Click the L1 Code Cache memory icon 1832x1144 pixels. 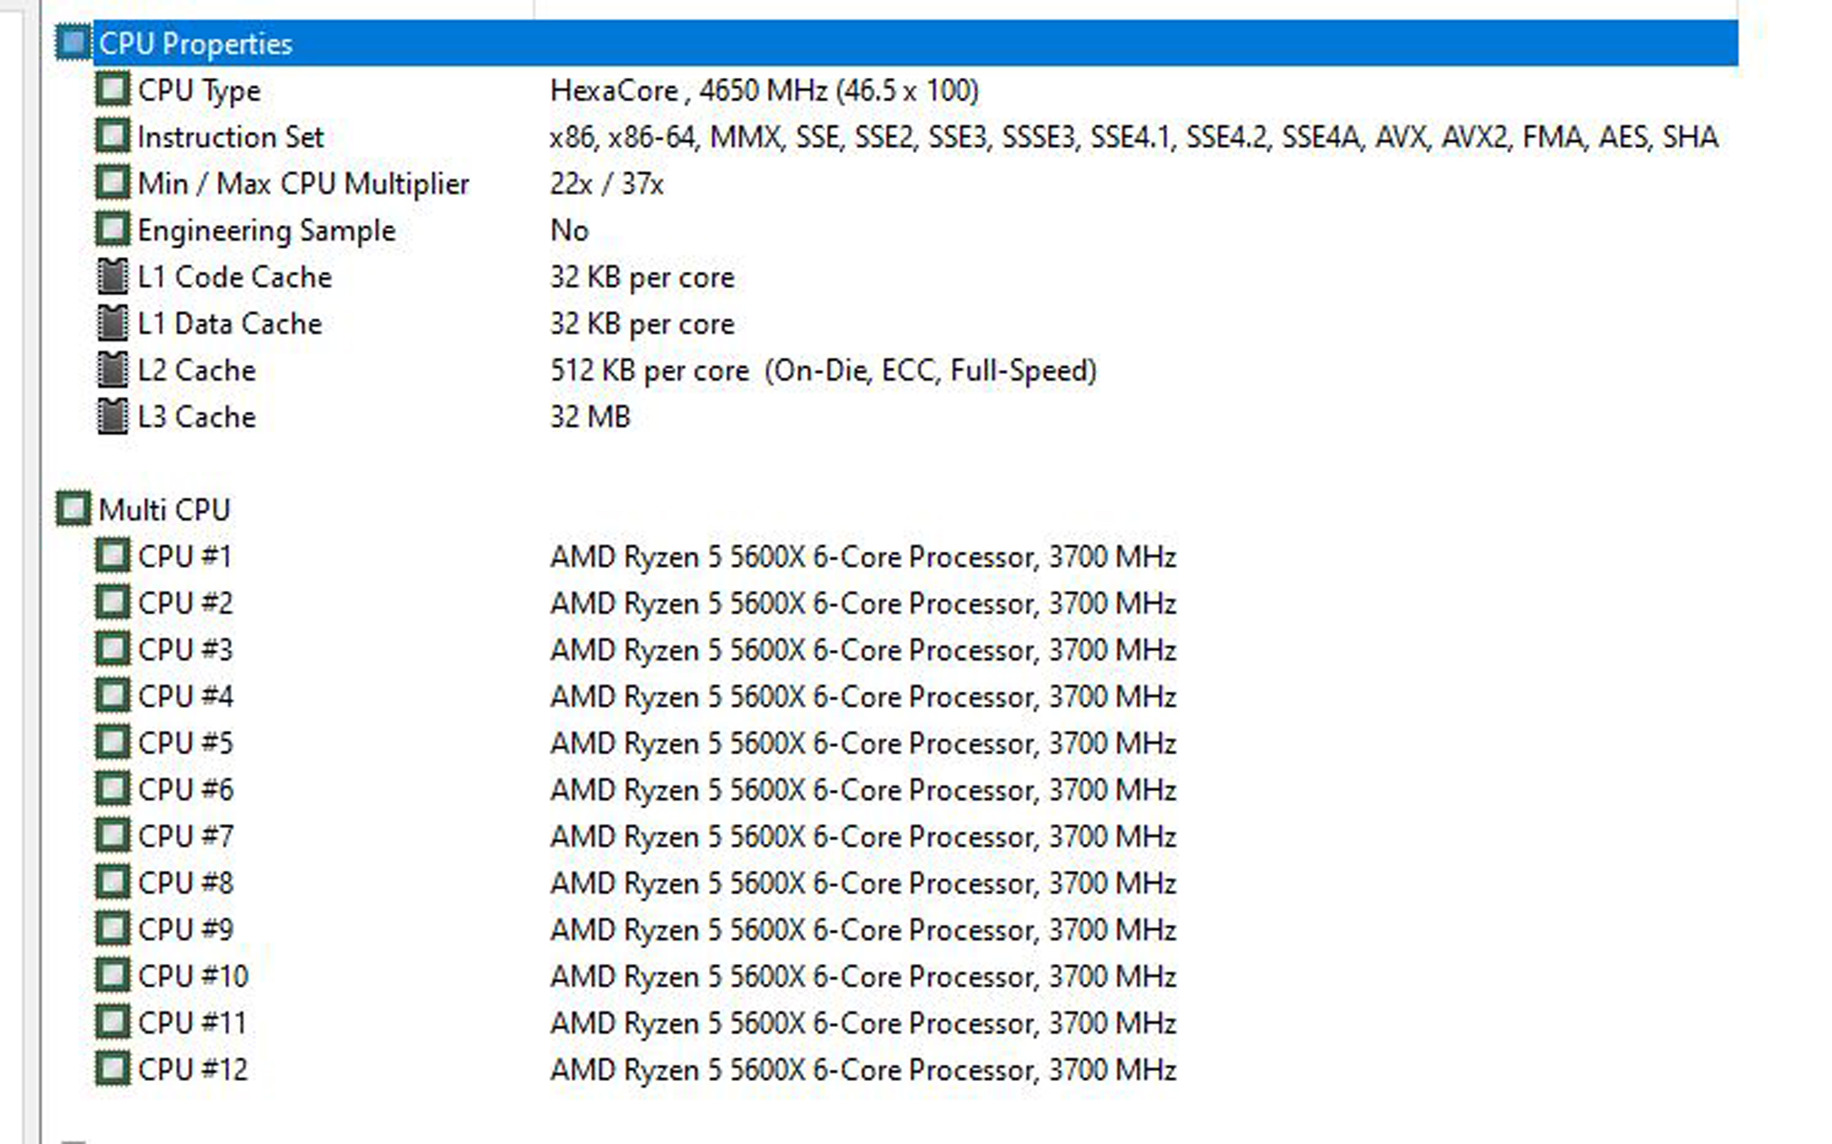tap(112, 277)
